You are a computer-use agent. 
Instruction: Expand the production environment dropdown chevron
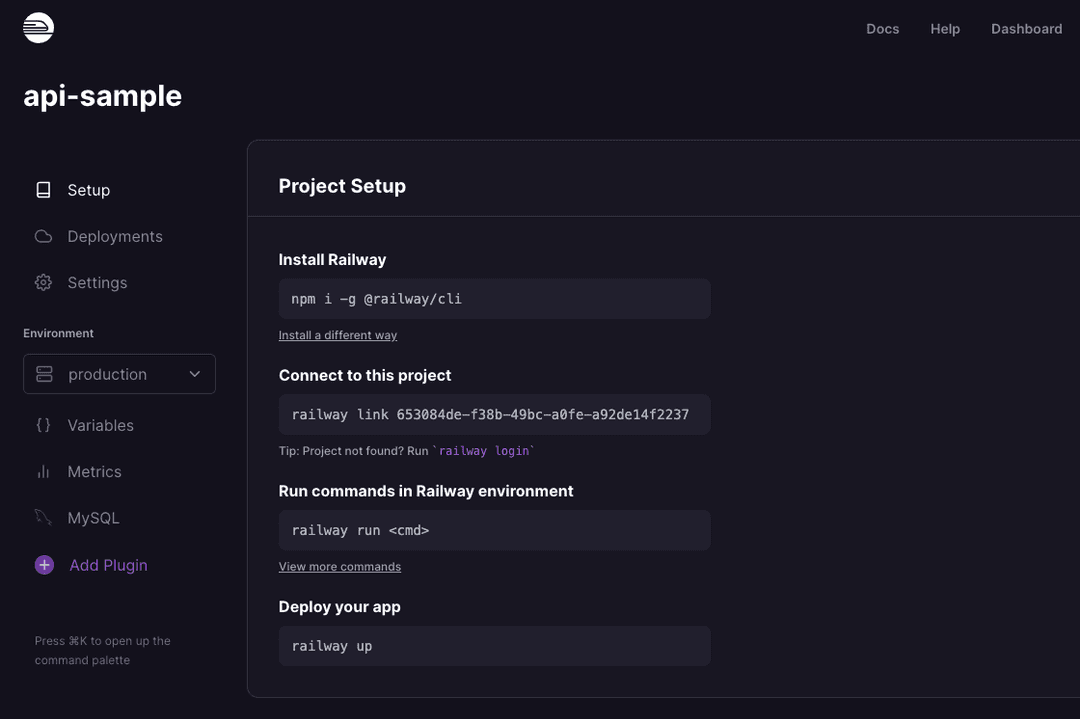click(x=195, y=374)
